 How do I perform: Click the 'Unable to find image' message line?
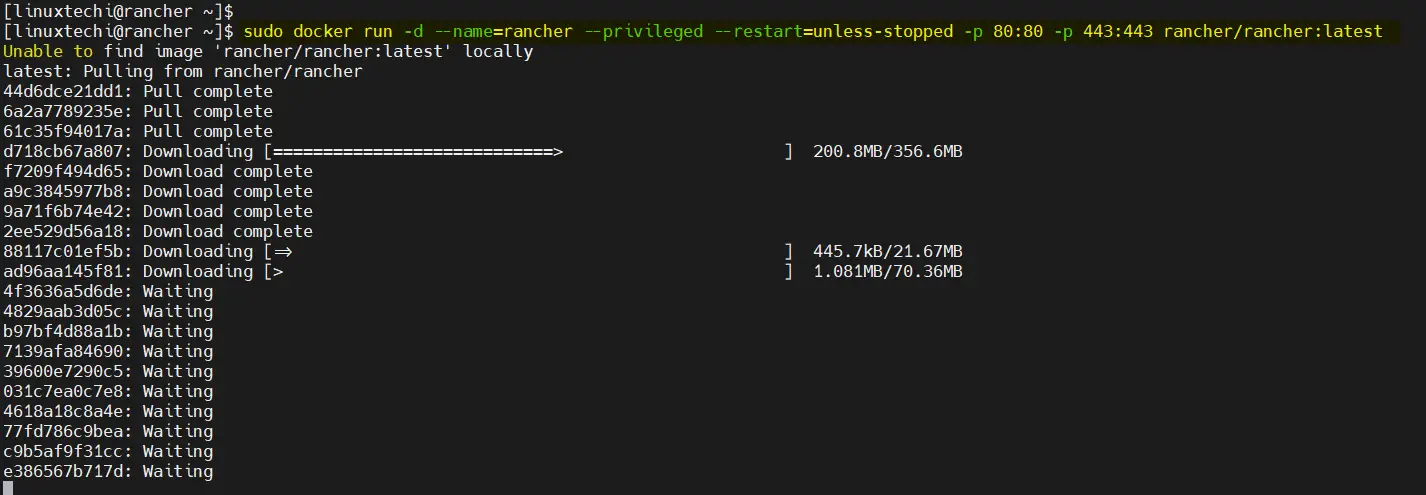point(268,51)
